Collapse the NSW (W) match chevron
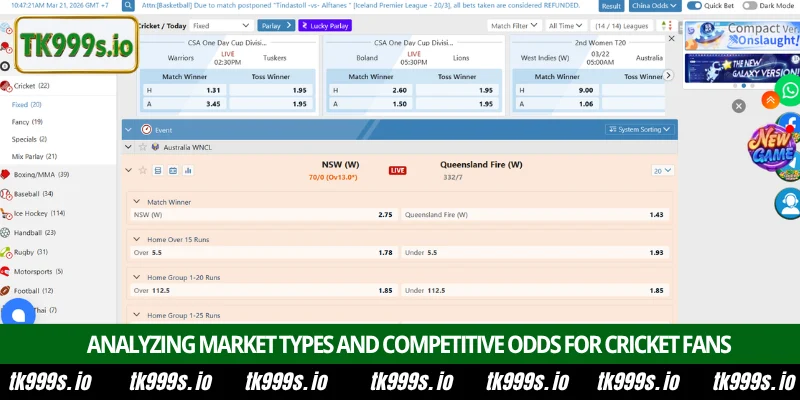 129,170
